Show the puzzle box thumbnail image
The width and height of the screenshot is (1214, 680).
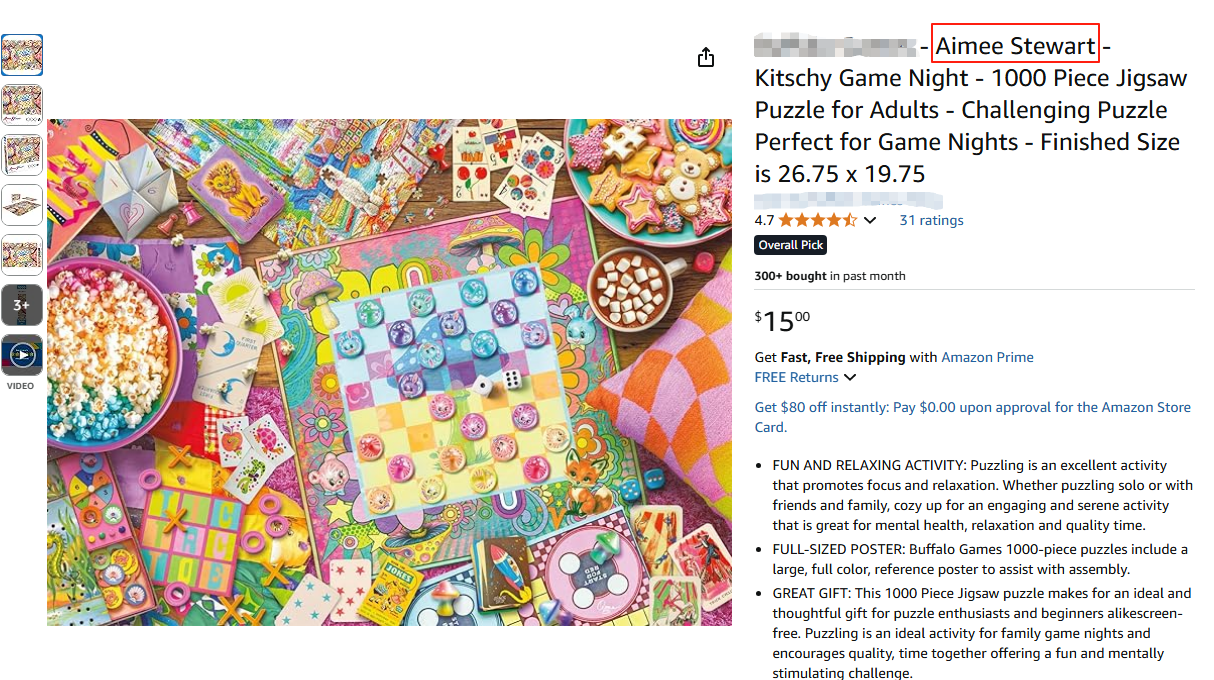coord(22,155)
